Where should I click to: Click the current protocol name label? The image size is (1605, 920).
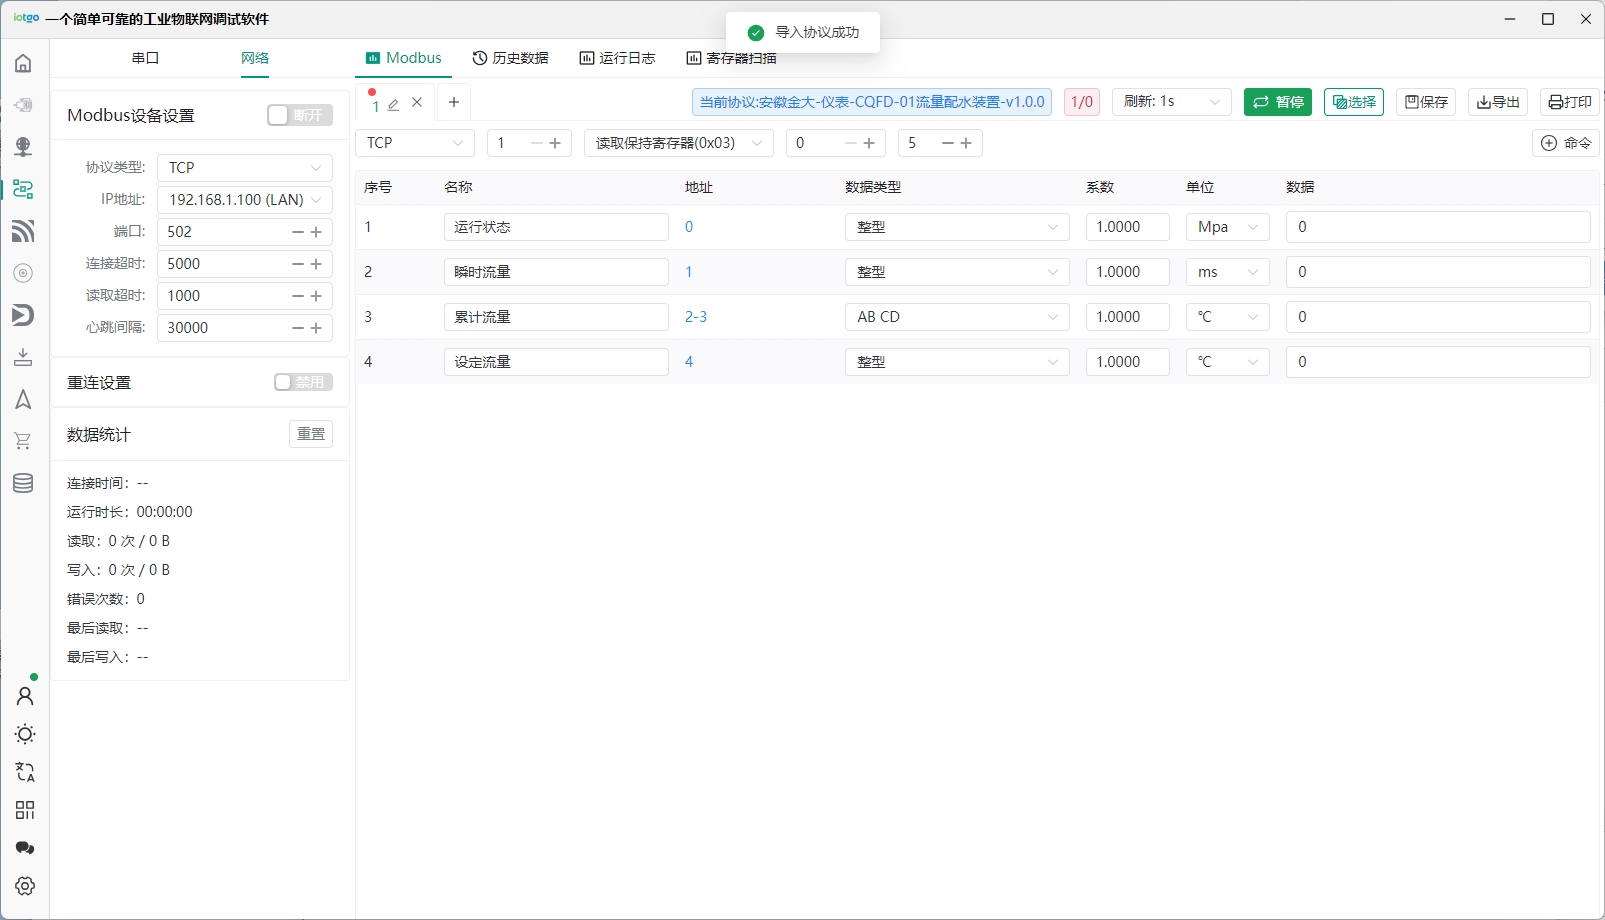click(872, 102)
